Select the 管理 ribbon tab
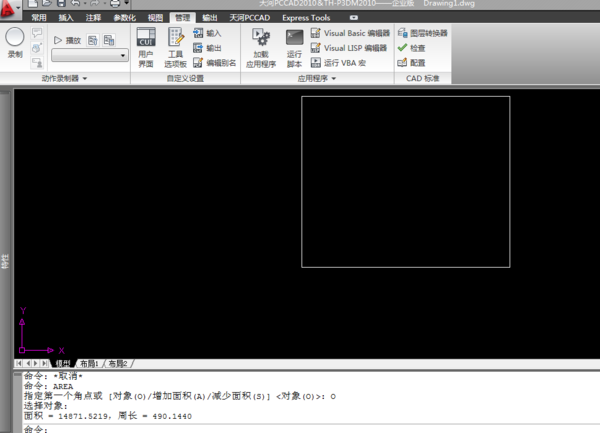The image size is (600, 433). click(183, 18)
